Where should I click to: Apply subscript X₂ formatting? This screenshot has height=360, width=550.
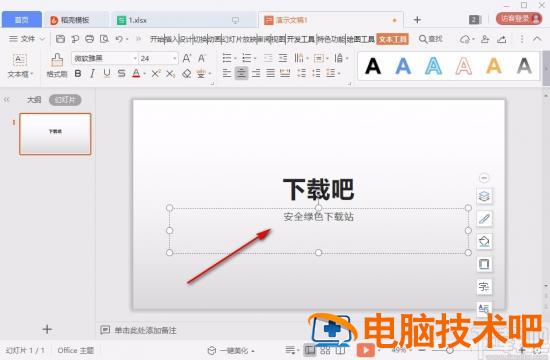tap(170, 73)
